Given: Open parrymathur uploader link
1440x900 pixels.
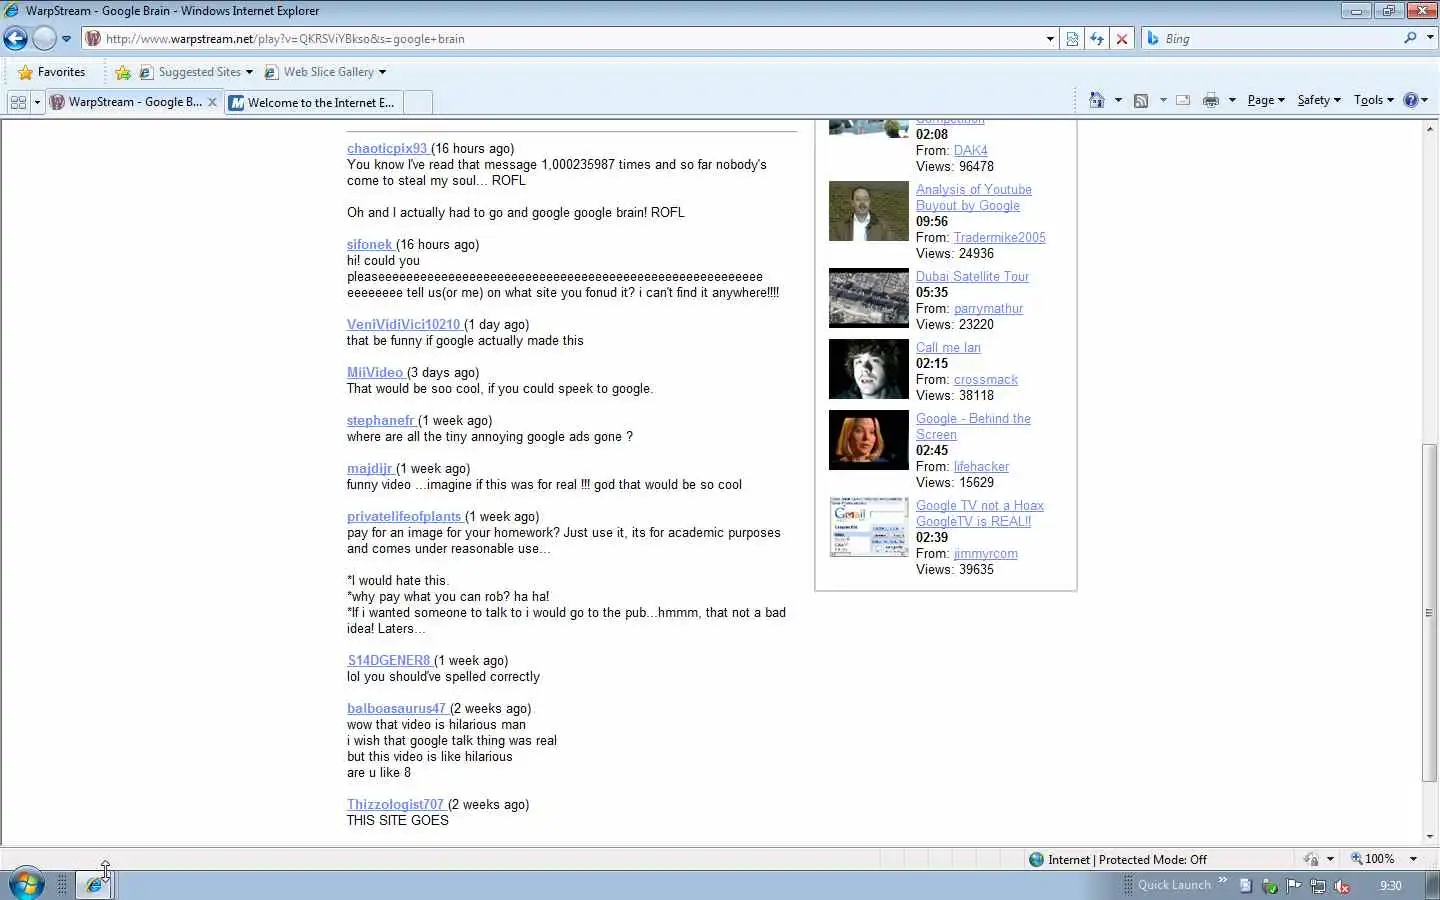Looking at the screenshot, I should coord(988,308).
